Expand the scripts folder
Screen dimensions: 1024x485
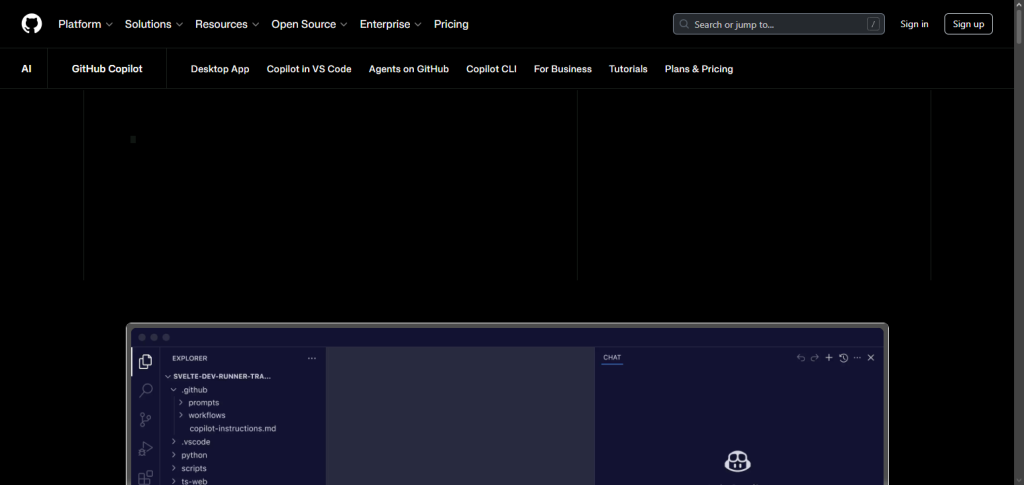point(189,468)
